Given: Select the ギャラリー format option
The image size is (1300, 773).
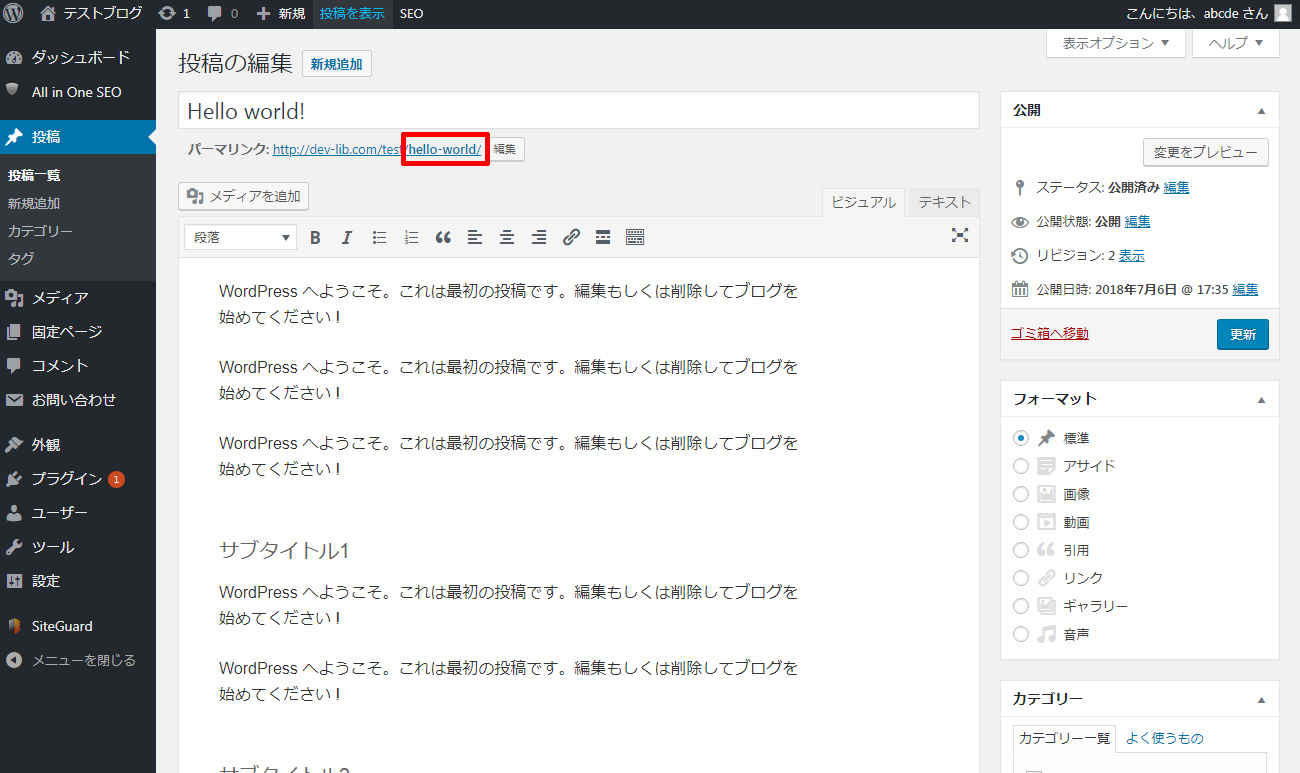Looking at the screenshot, I should click(1021, 606).
